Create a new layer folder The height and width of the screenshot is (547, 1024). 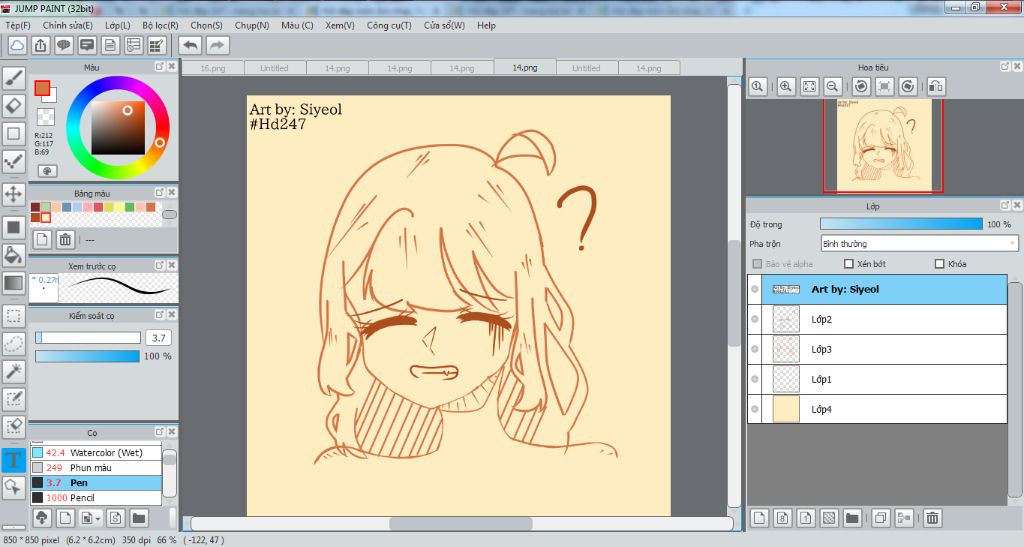click(x=852, y=518)
